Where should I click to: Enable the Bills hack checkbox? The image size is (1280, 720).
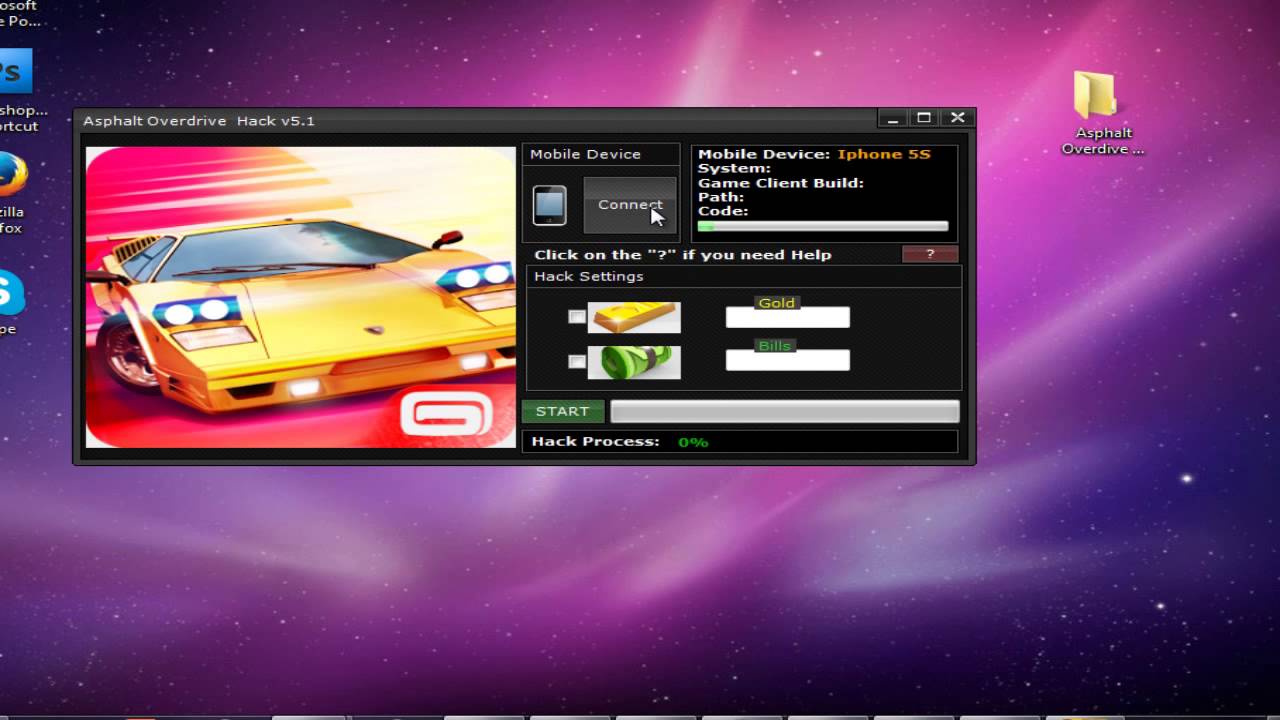click(x=577, y=361)
